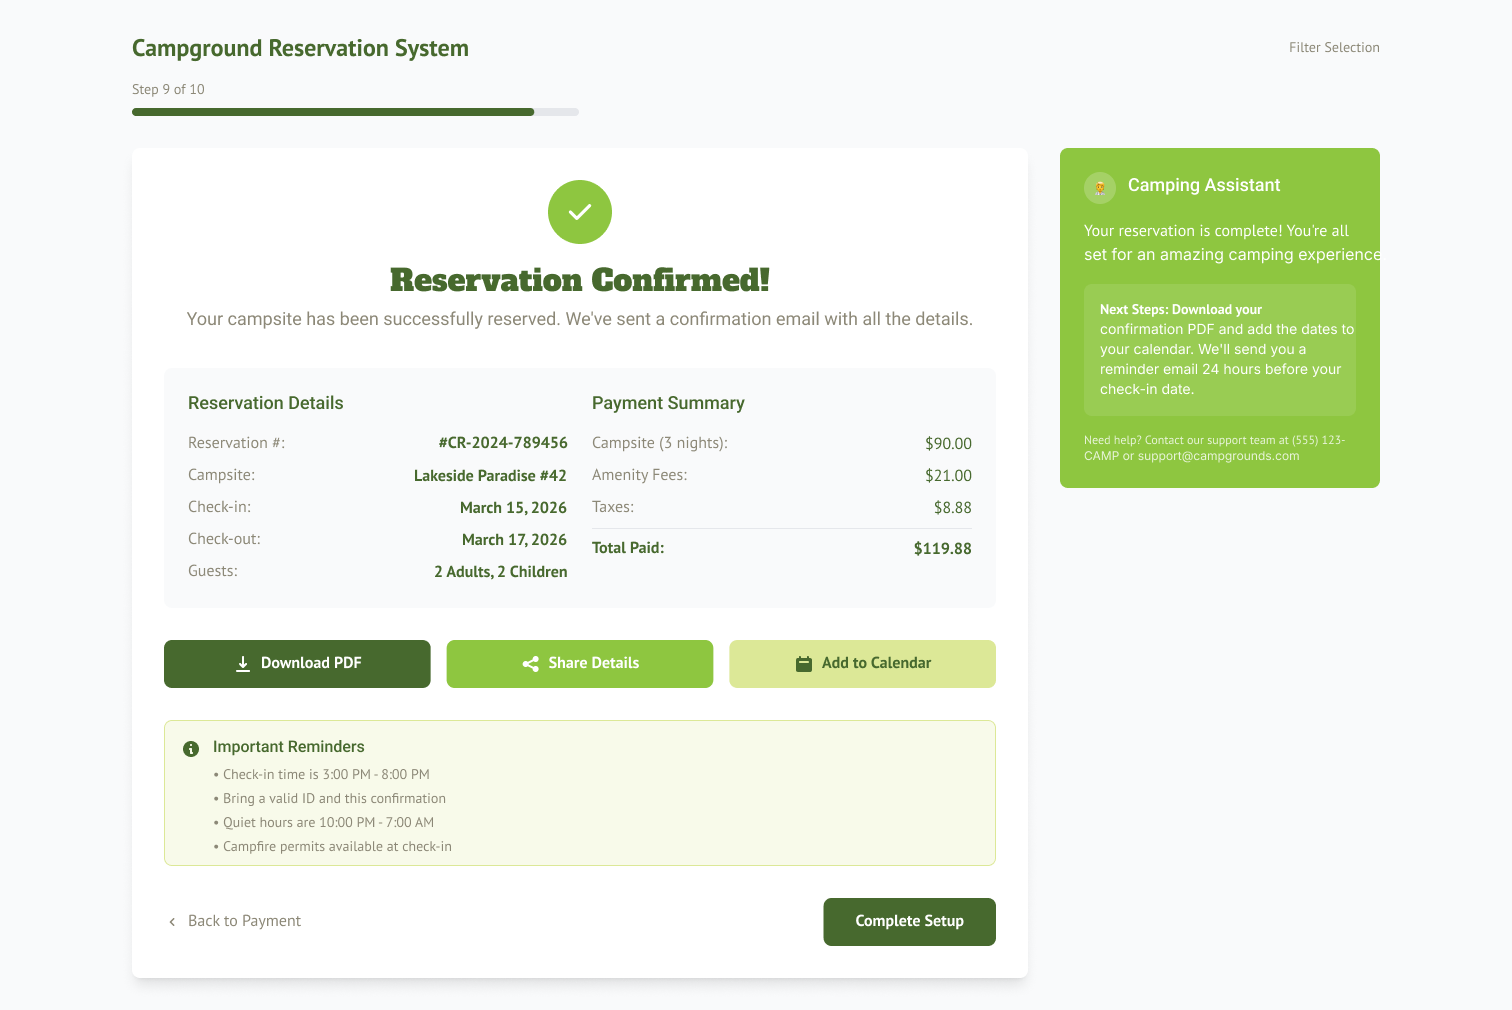Click amenity fees amount $21.00
Screen dimensions: 1512x1010
tap(948, 476)
